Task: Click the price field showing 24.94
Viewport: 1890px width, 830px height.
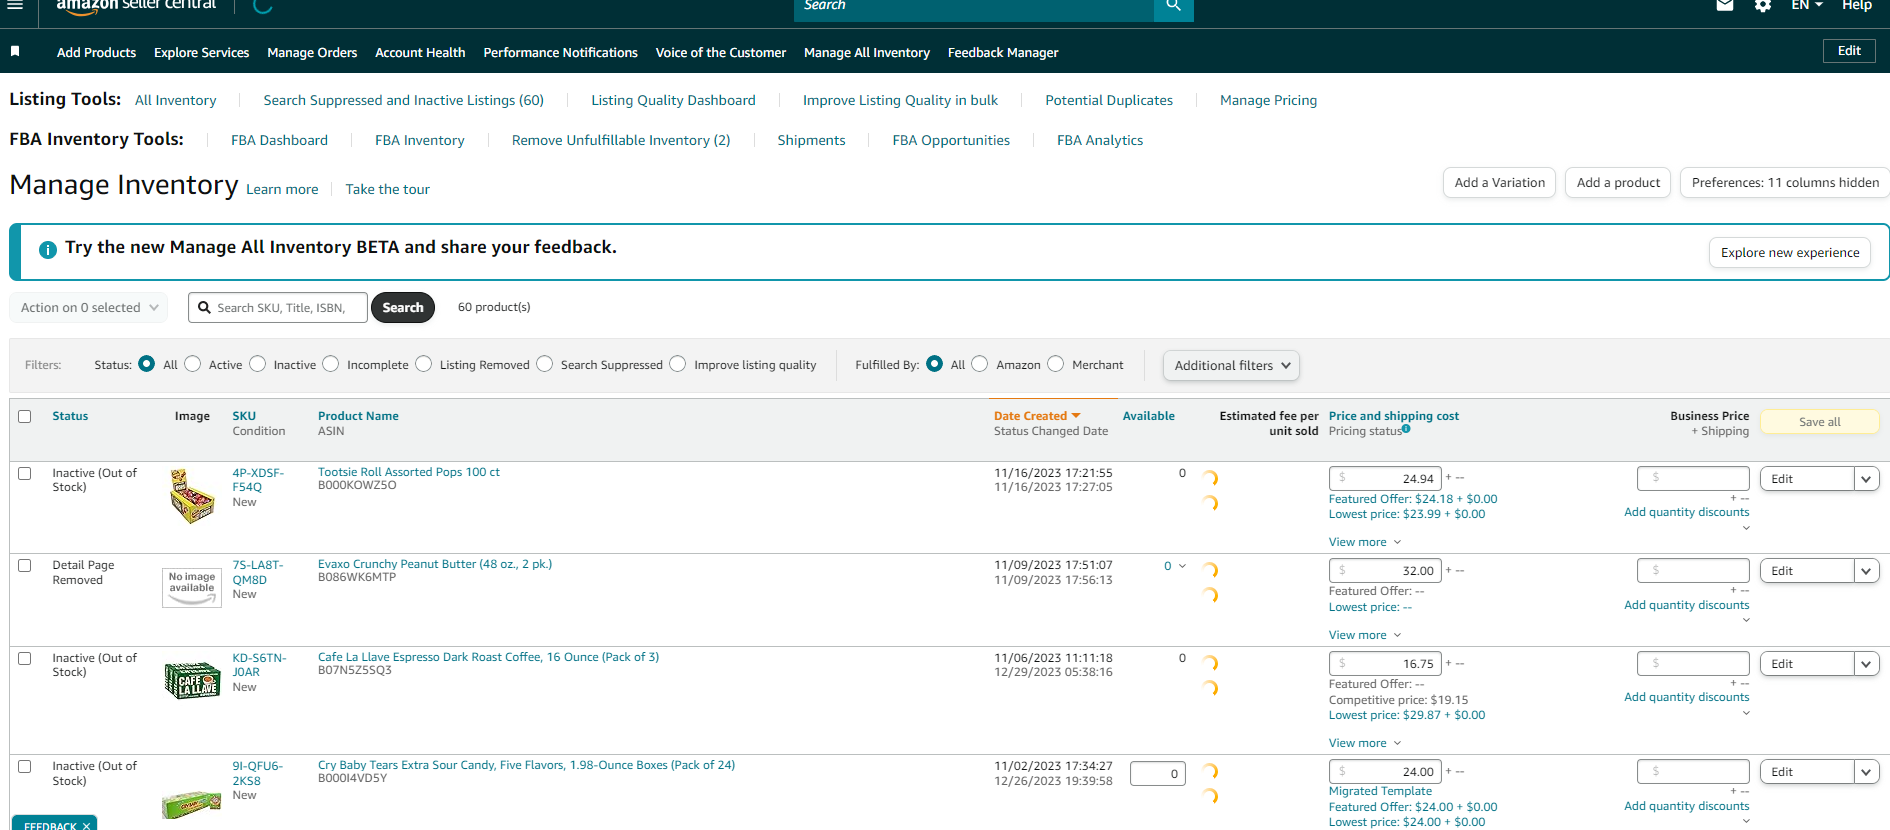Action: (1385, 479)
